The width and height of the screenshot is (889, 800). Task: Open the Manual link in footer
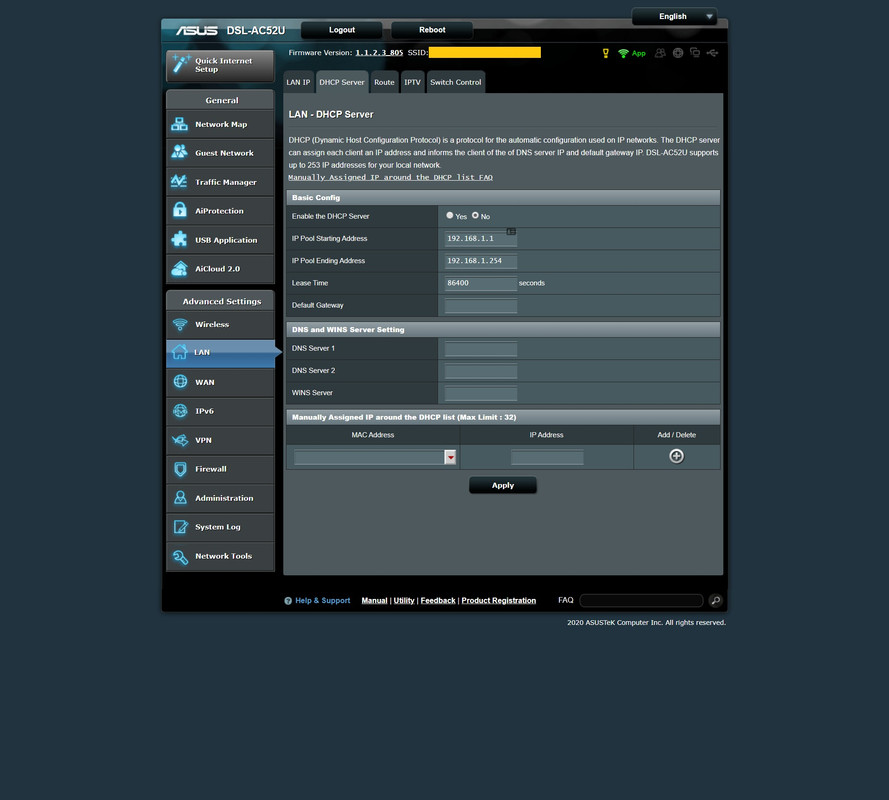374,600
